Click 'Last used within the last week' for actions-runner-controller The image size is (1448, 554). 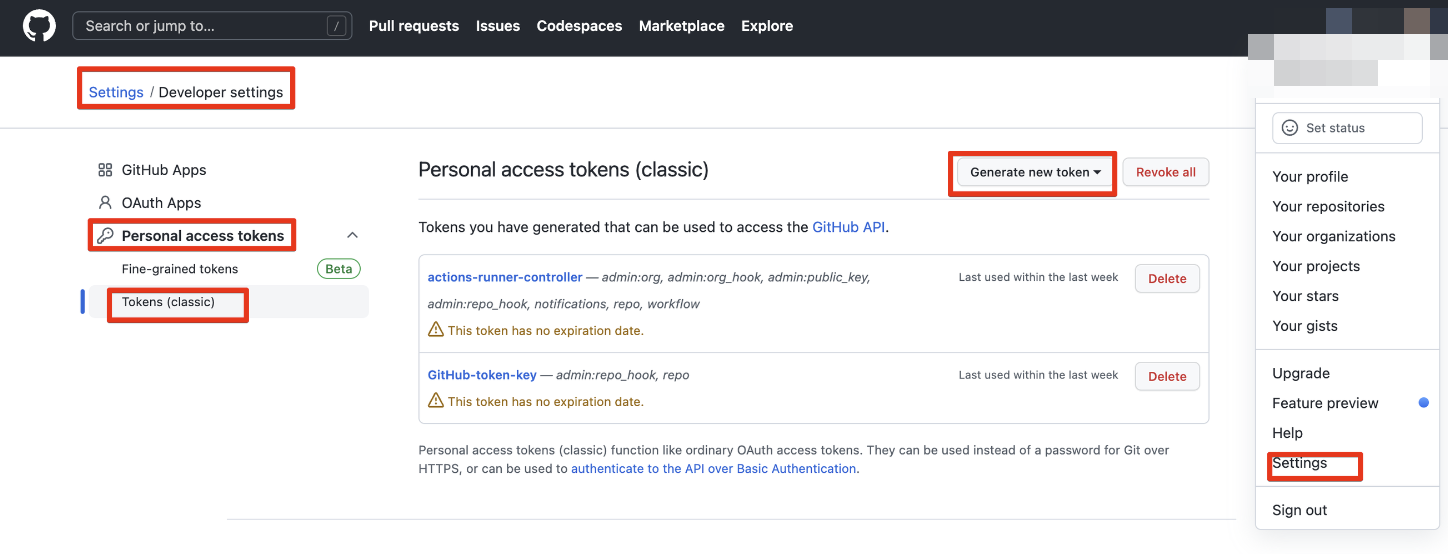pyautogui.click(x=1038, y=277)
